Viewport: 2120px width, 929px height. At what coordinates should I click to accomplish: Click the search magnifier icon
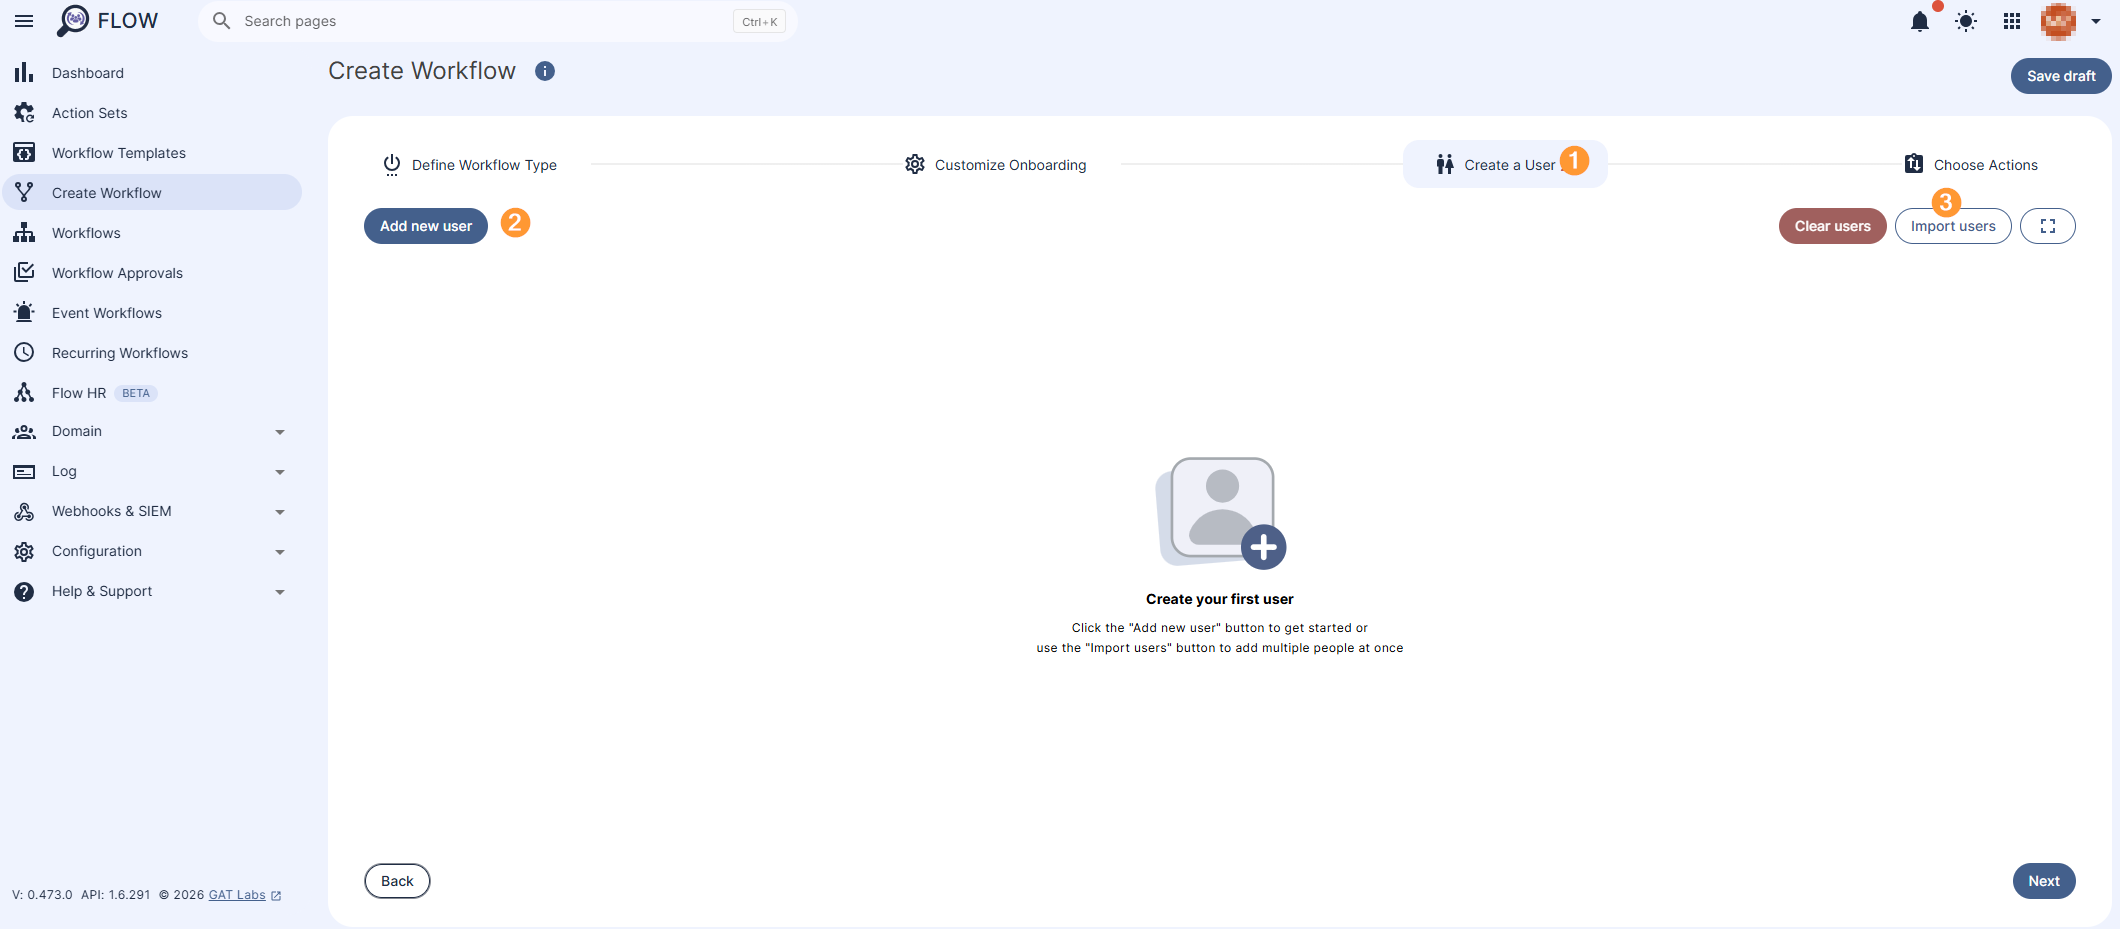click(221, 21)
